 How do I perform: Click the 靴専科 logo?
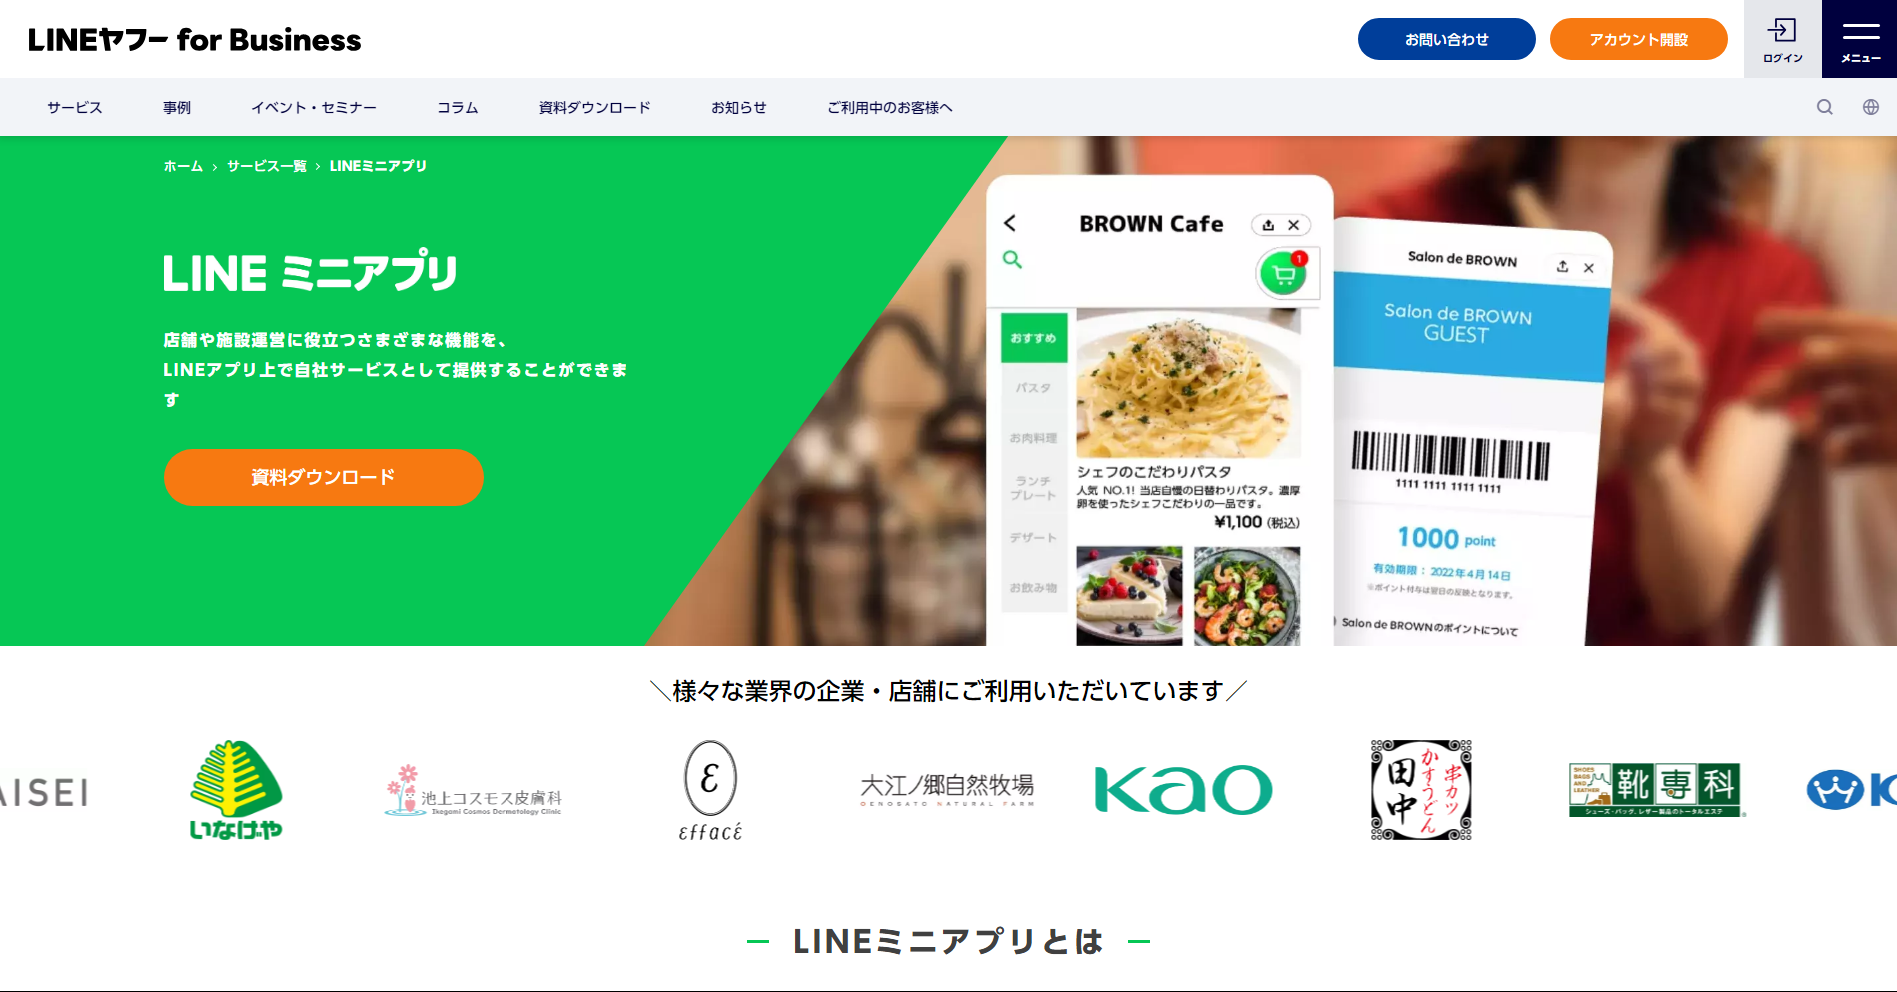[1657, 790]
